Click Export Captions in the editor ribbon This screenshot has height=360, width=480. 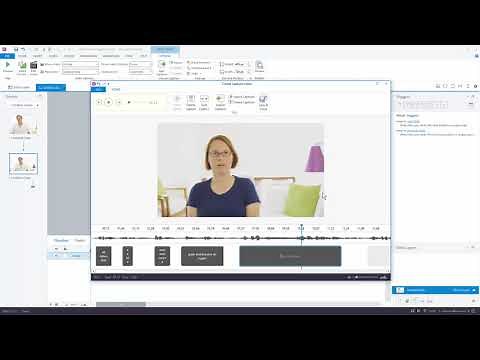242,97
